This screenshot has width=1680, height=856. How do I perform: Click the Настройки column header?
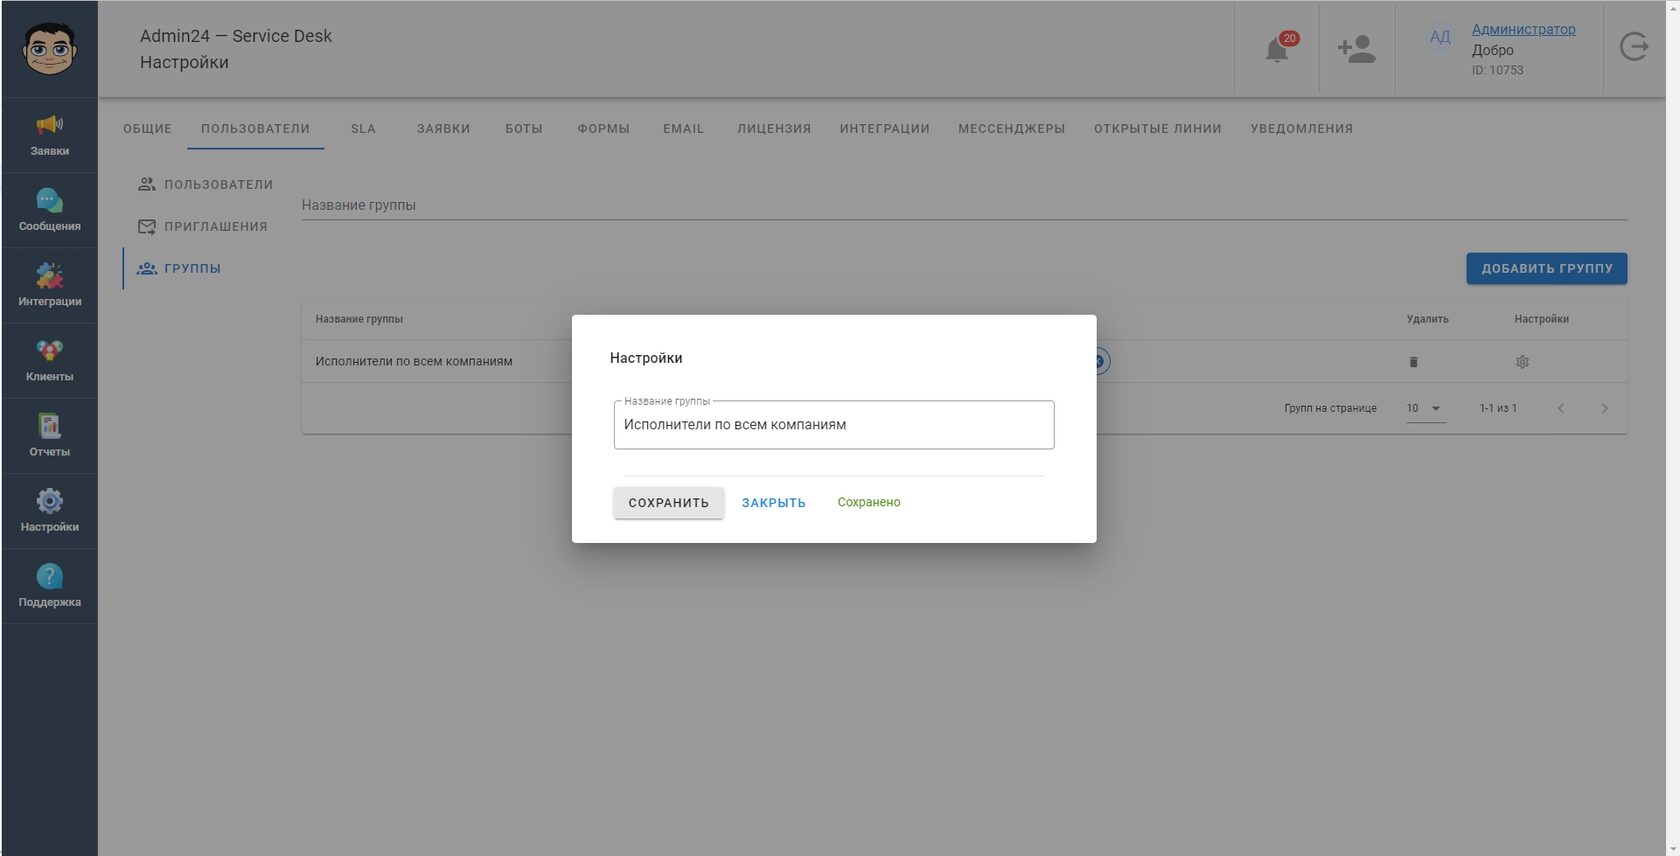pos(1541,319)
